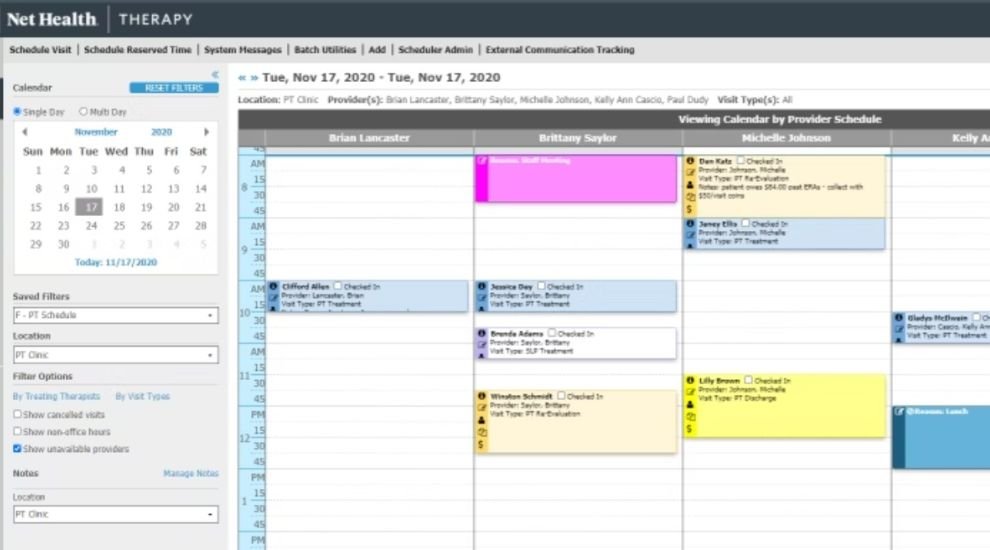
Task: Edit the blue Lunch reserved block icon
Action: click(899, 412)
